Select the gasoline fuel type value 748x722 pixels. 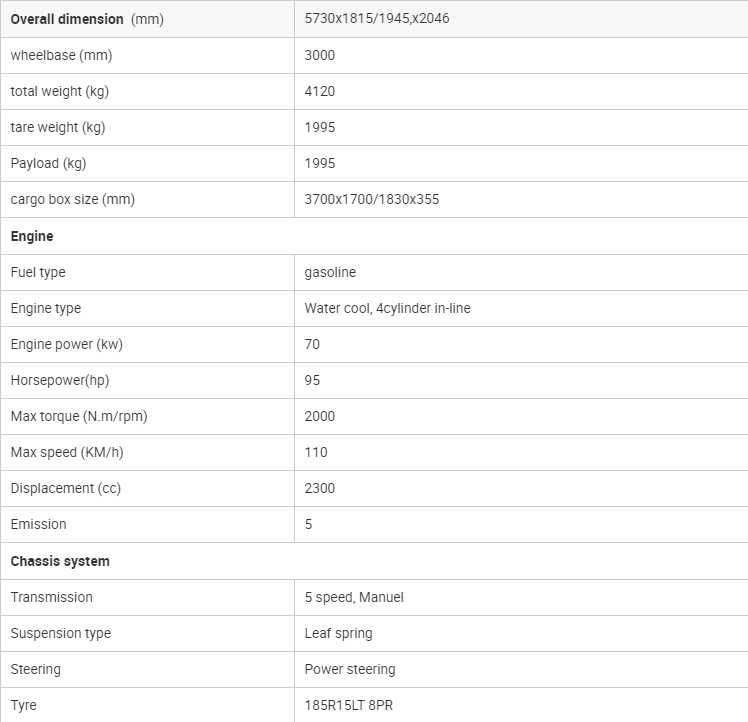point(330,272)
